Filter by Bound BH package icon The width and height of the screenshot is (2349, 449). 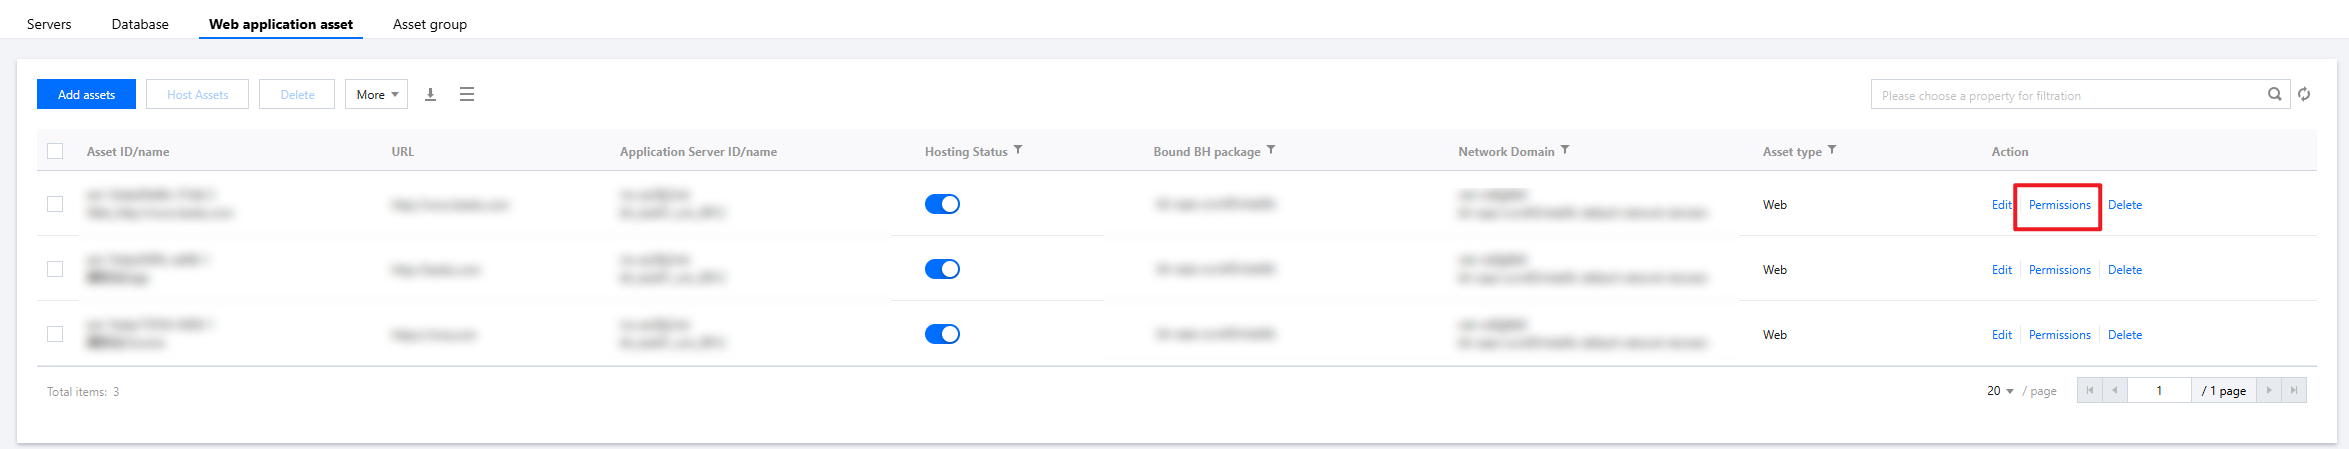[1271, 150]
